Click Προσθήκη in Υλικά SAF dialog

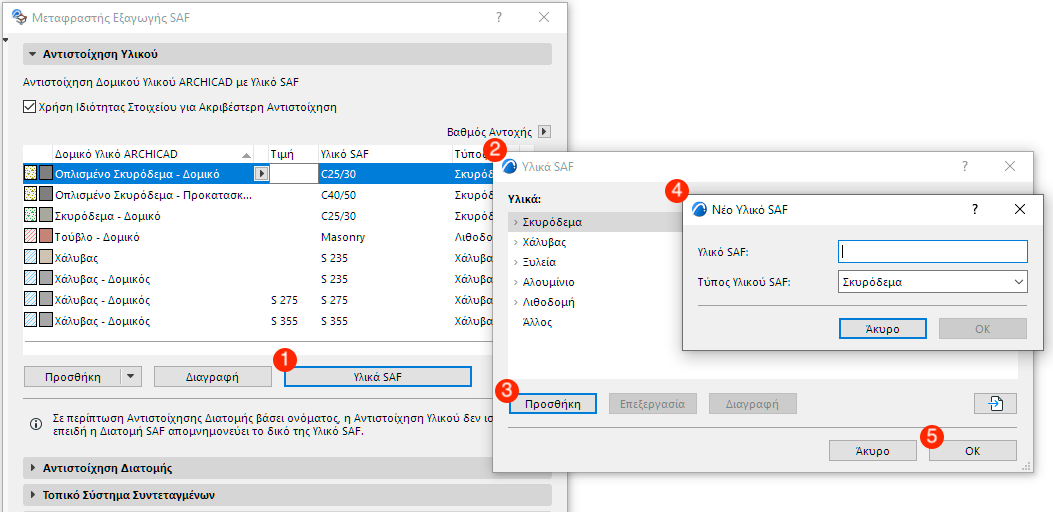[x=553, y=404]
